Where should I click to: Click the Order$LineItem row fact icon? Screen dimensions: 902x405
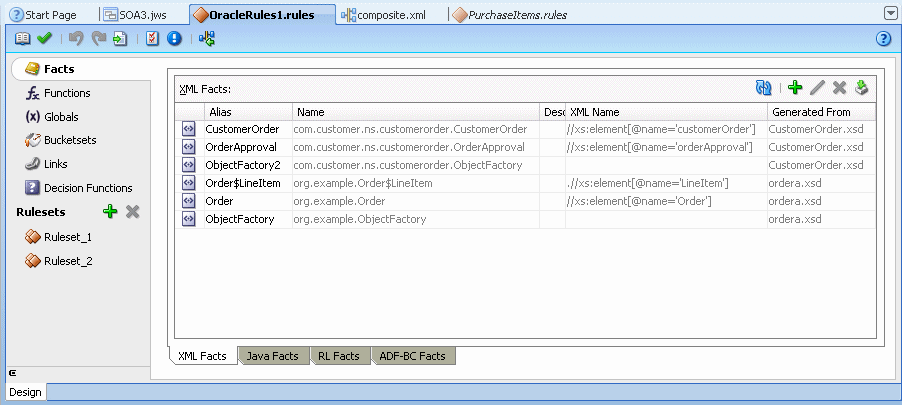pos(189,183)
